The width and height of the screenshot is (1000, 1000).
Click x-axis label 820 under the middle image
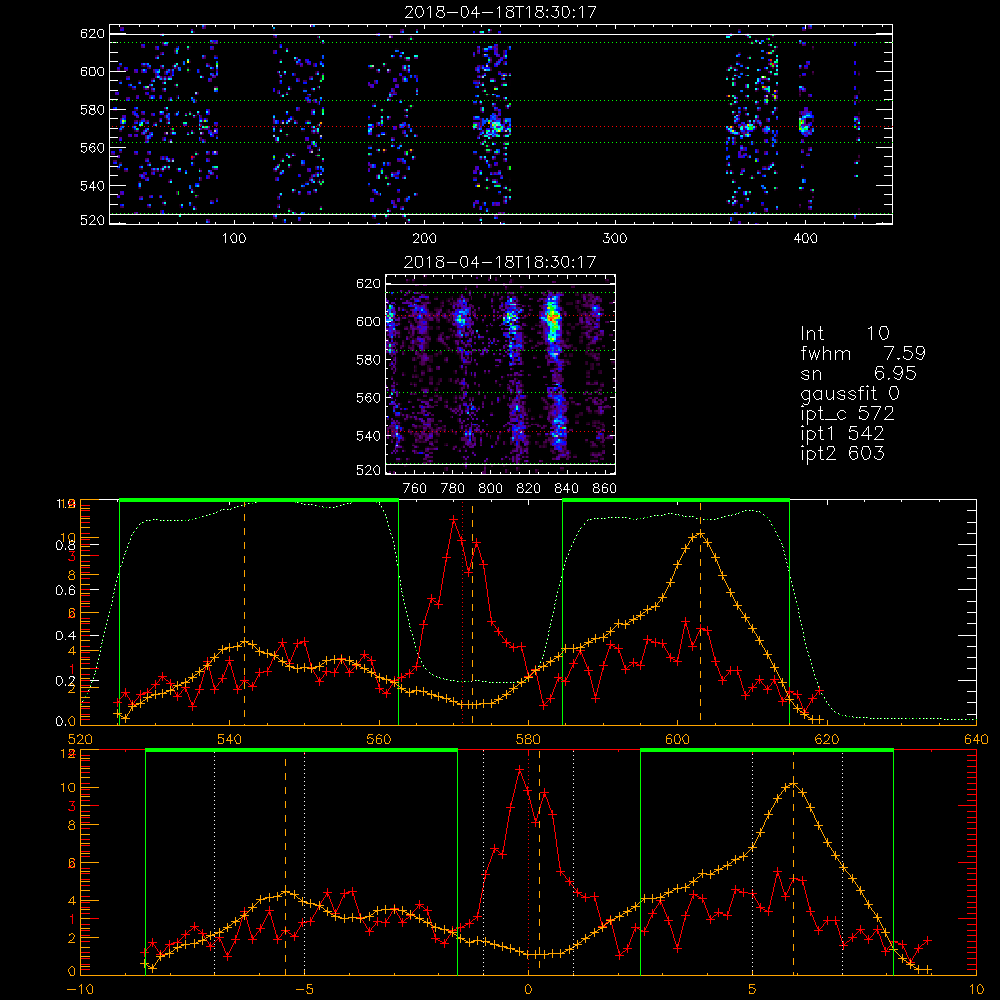(529, 489)
